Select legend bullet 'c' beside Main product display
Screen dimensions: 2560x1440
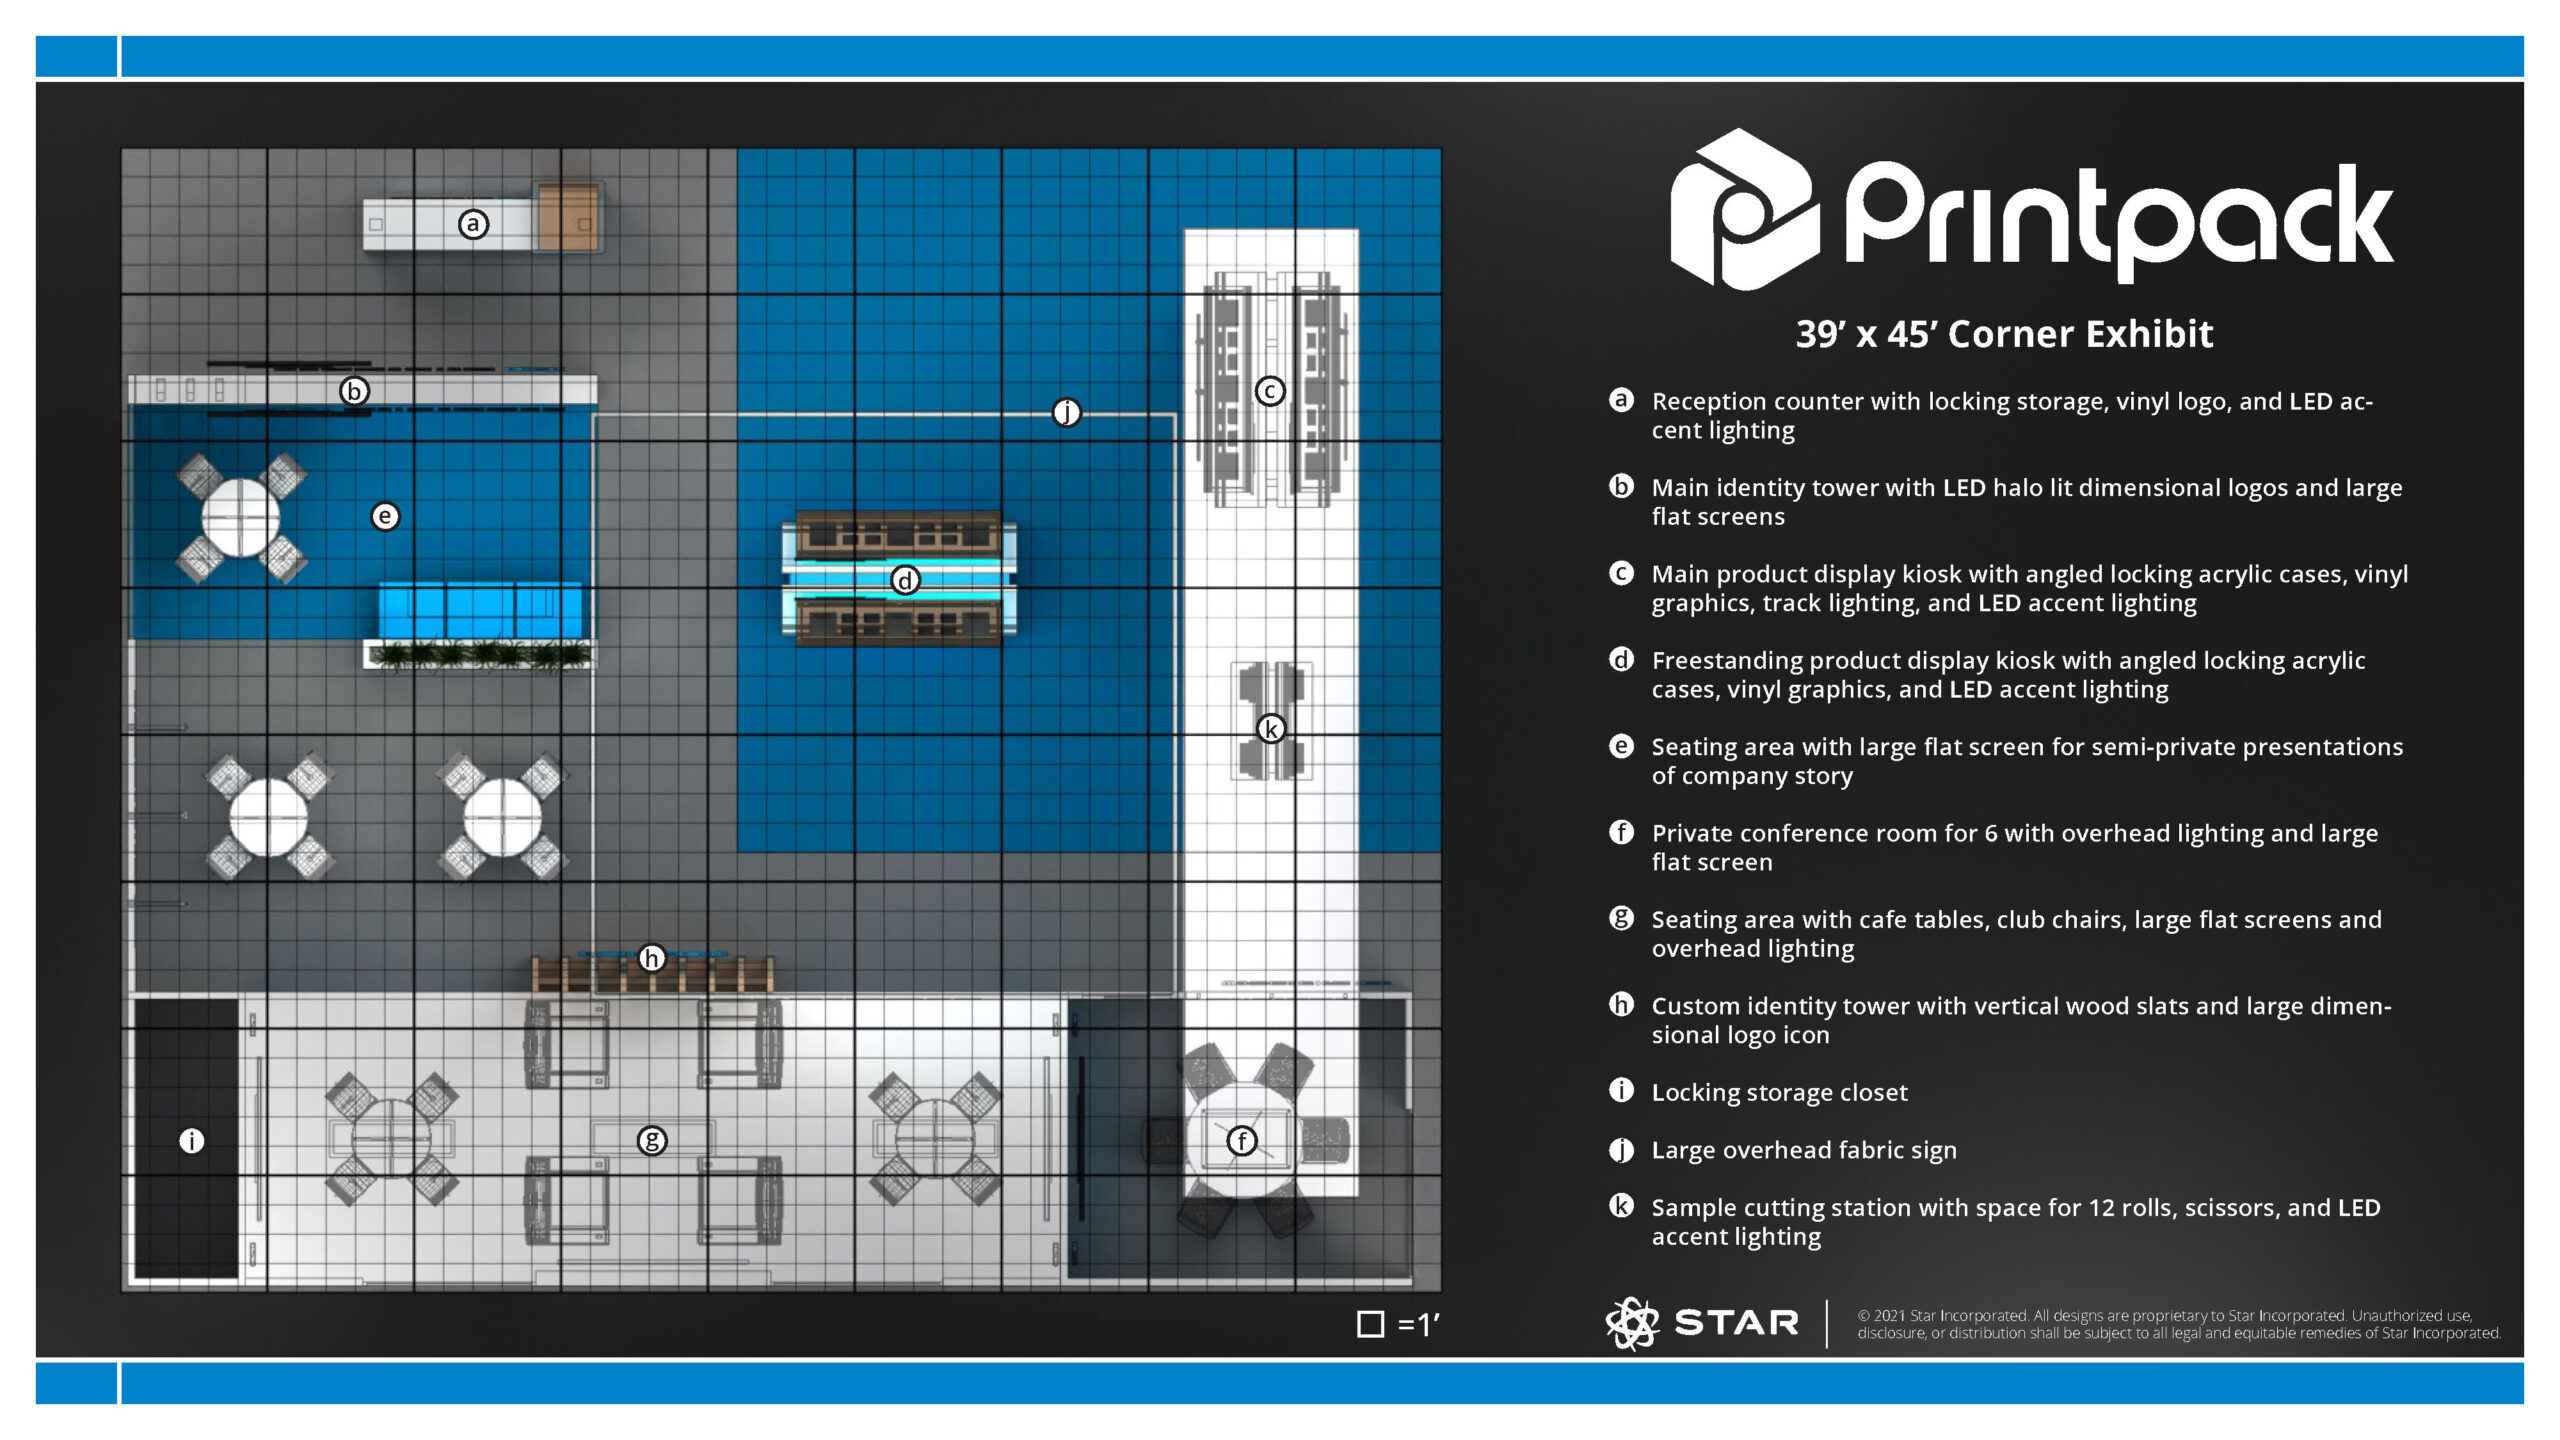1621,573
